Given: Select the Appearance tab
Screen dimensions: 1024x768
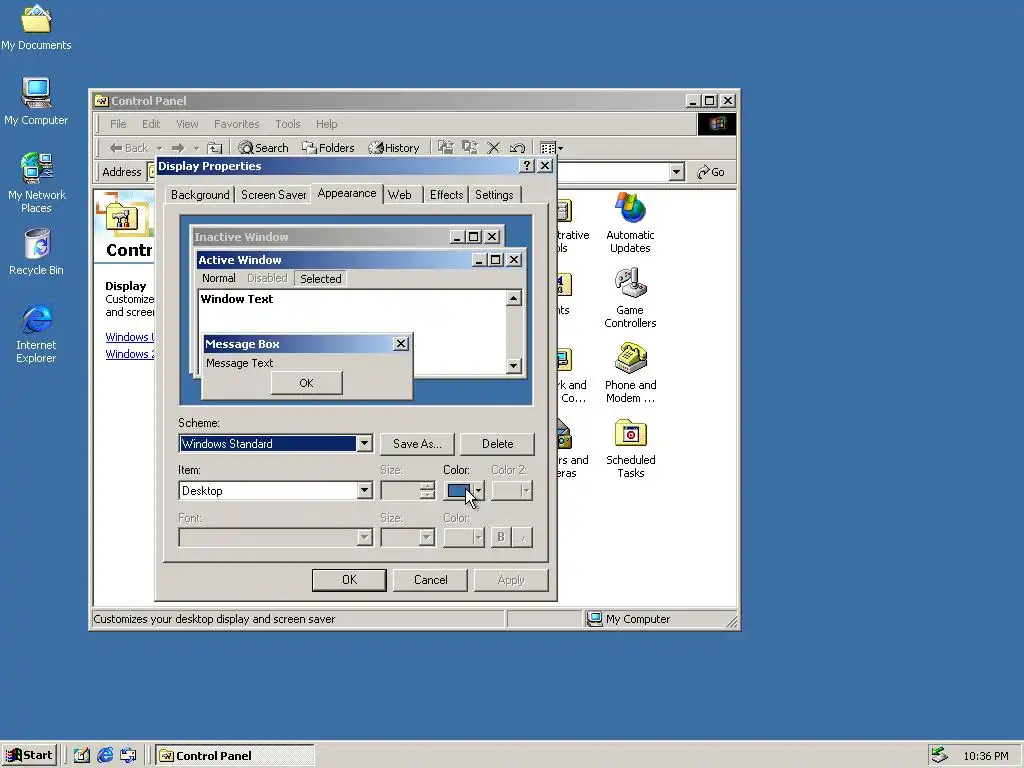Looking at the screenshot, I should pos(347,193).
